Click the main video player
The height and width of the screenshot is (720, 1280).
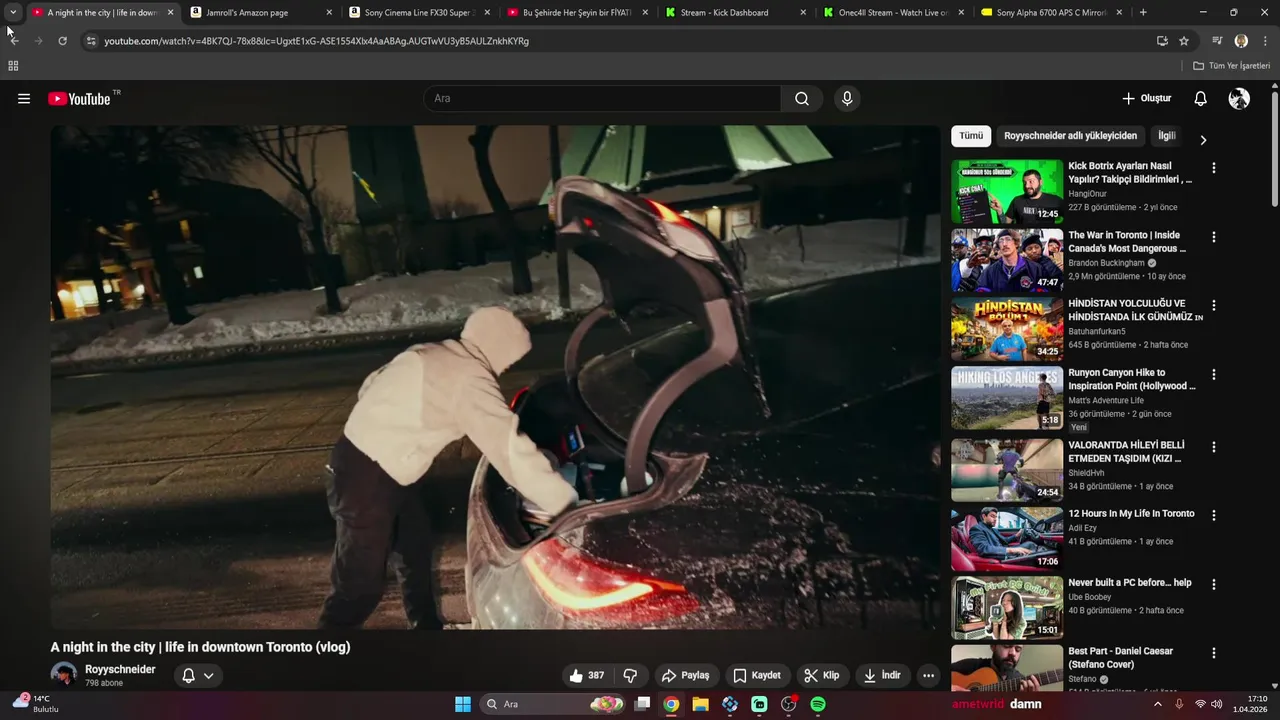[496, 377]
